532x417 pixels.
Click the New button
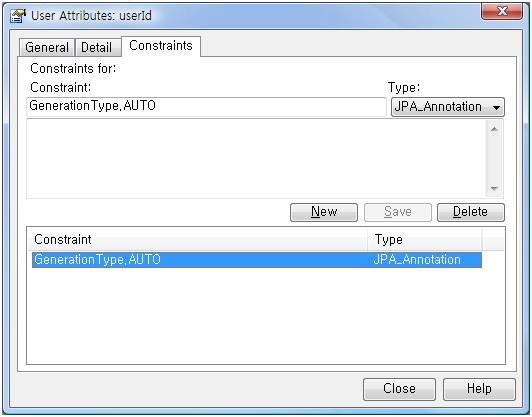tap(324, 212)
